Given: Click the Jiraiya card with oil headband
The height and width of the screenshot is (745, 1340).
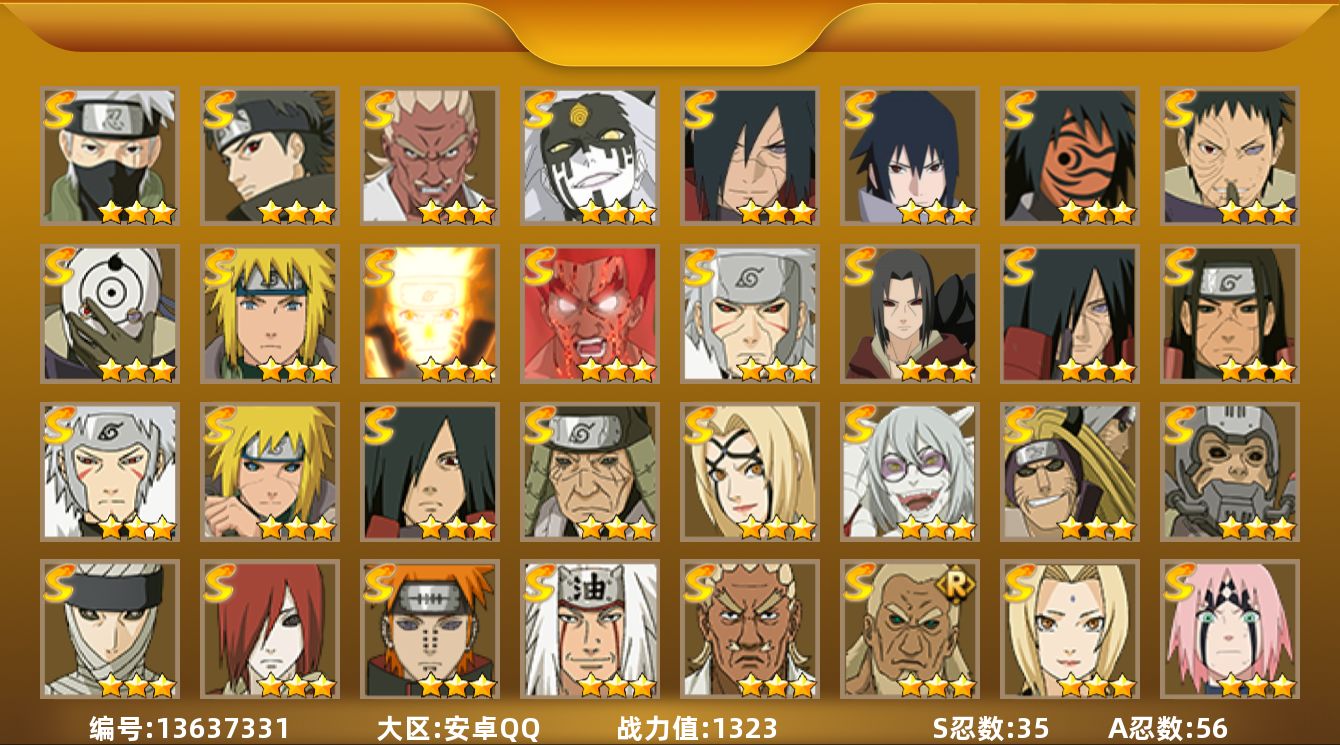Looking at the screenshot, I should point(589,629).
